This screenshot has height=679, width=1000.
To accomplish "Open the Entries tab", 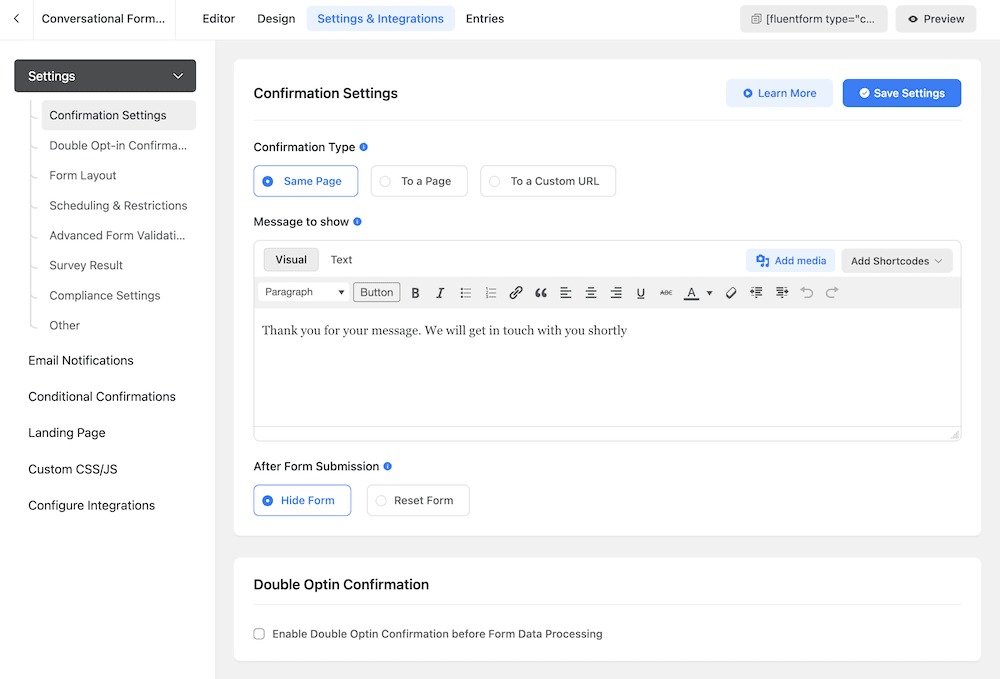I will pos(485,18).
